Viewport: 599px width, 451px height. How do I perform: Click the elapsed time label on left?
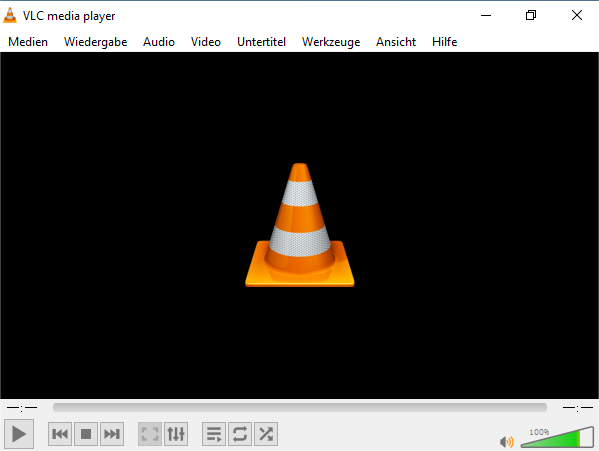click(x=22, y=408)
